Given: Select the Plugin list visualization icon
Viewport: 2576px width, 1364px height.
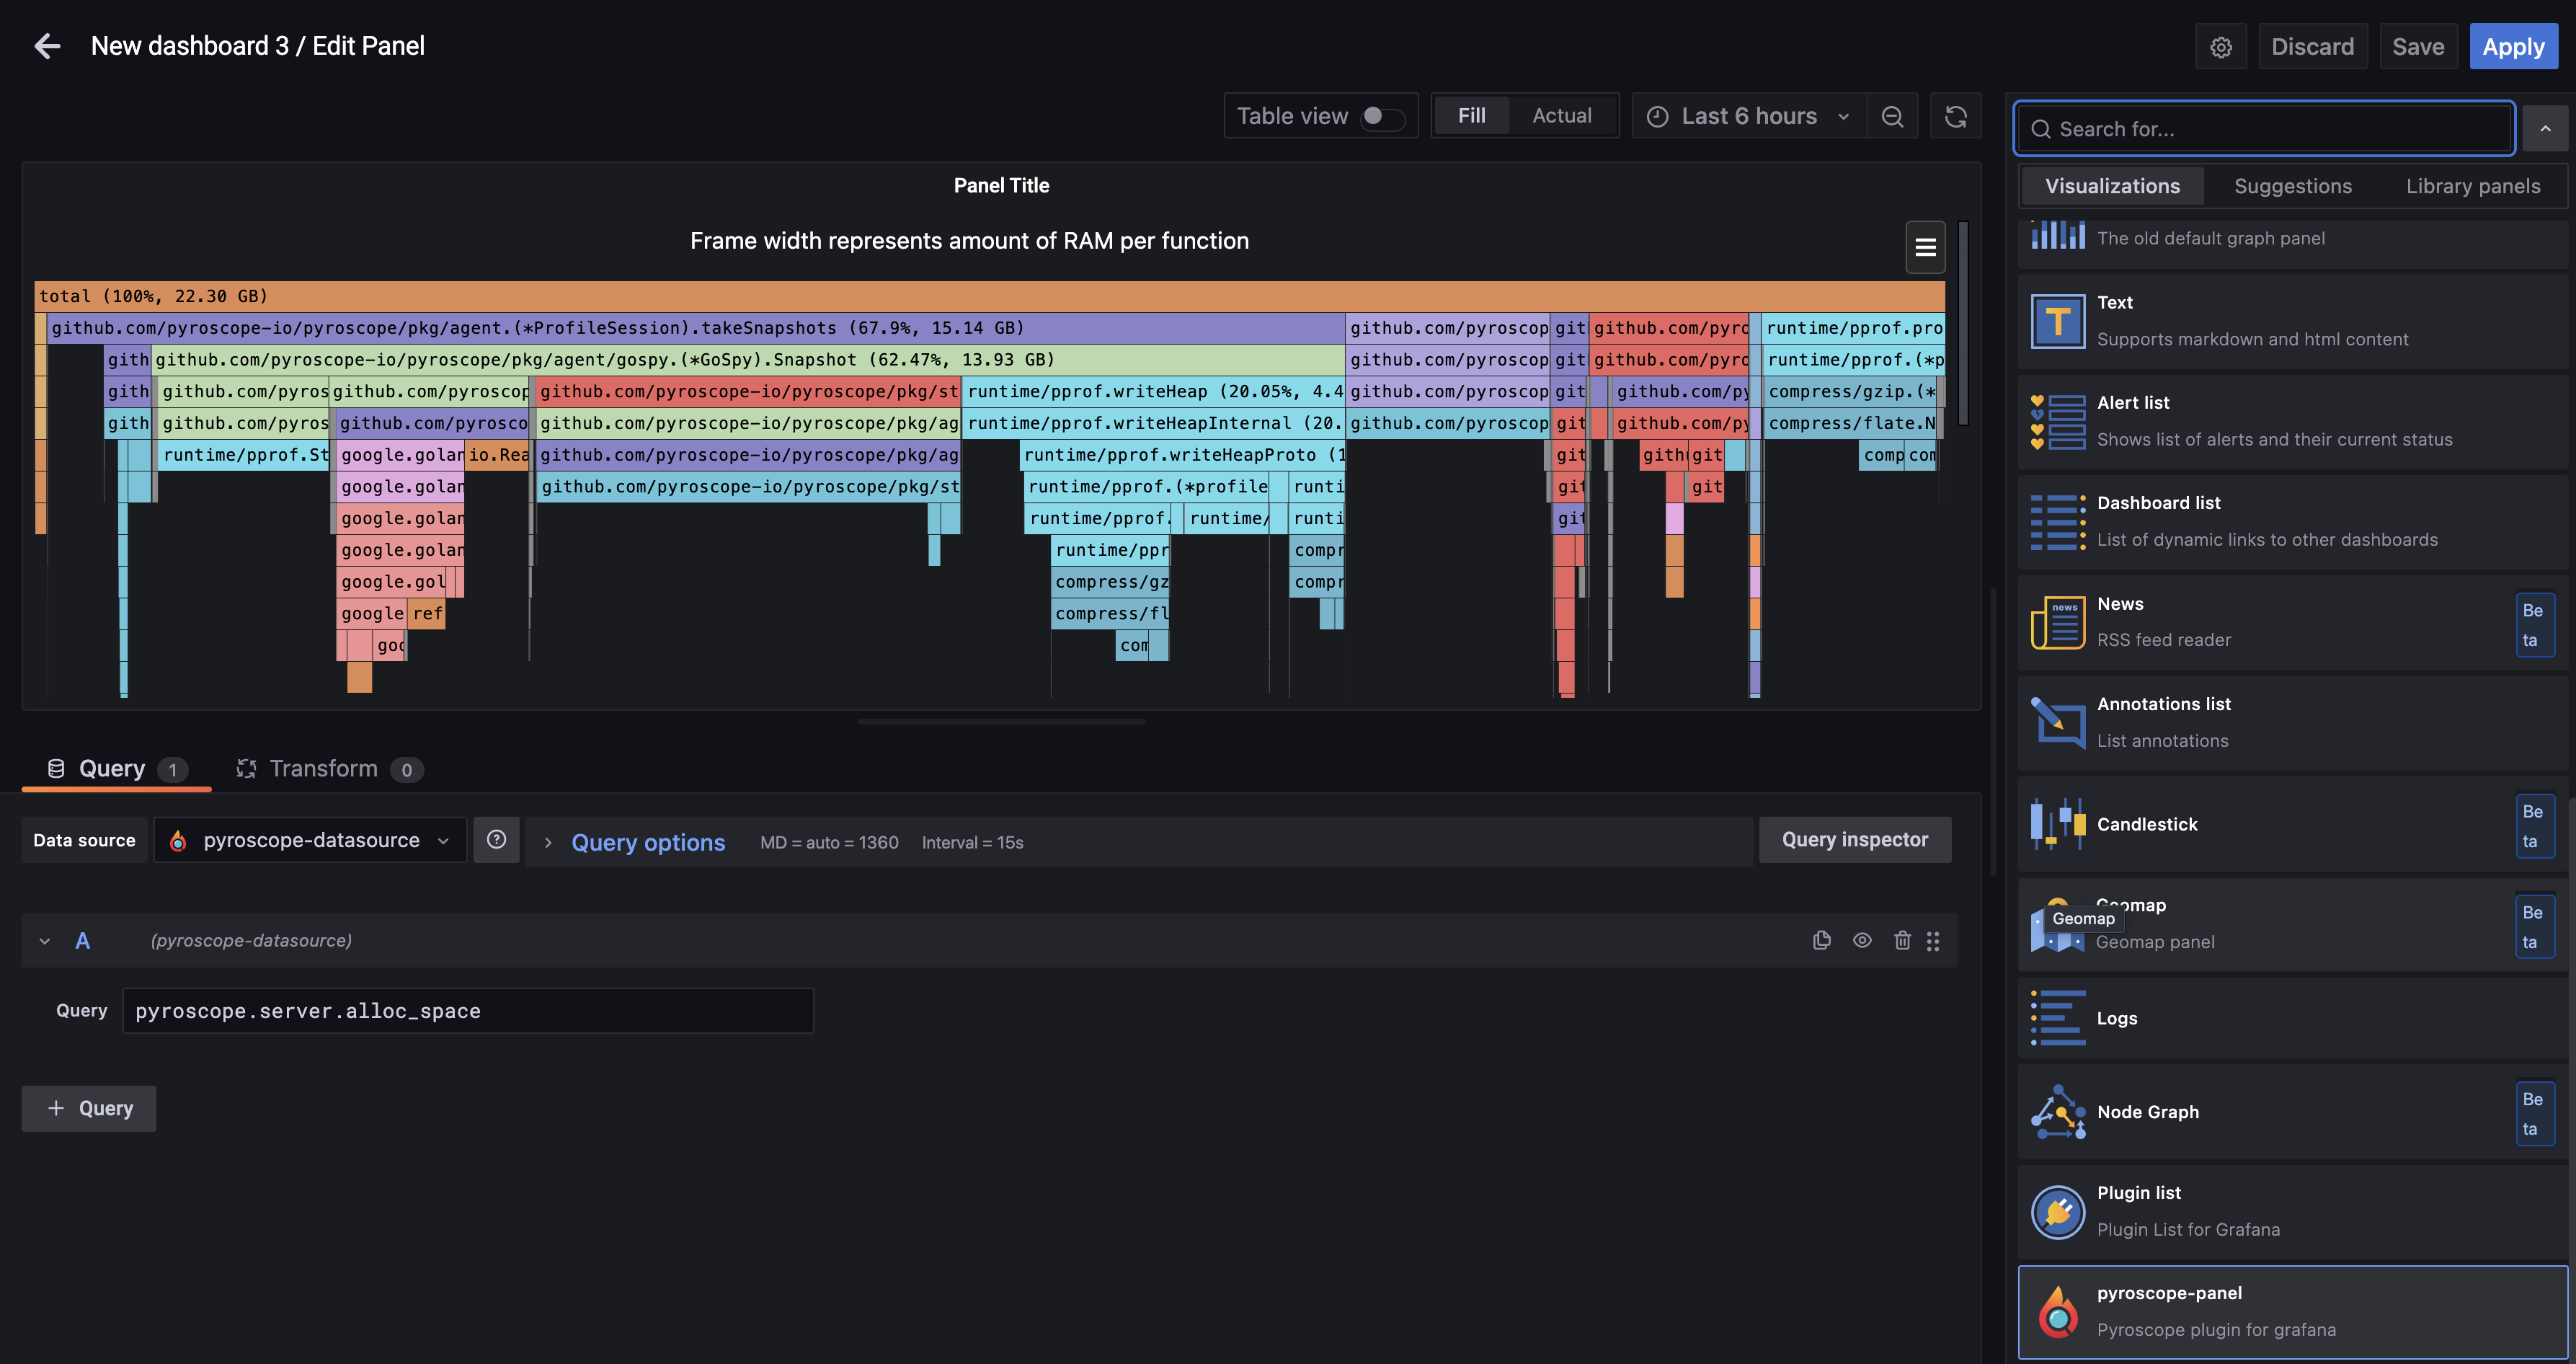Looking at the screenshot, I should (2058, 1212).
